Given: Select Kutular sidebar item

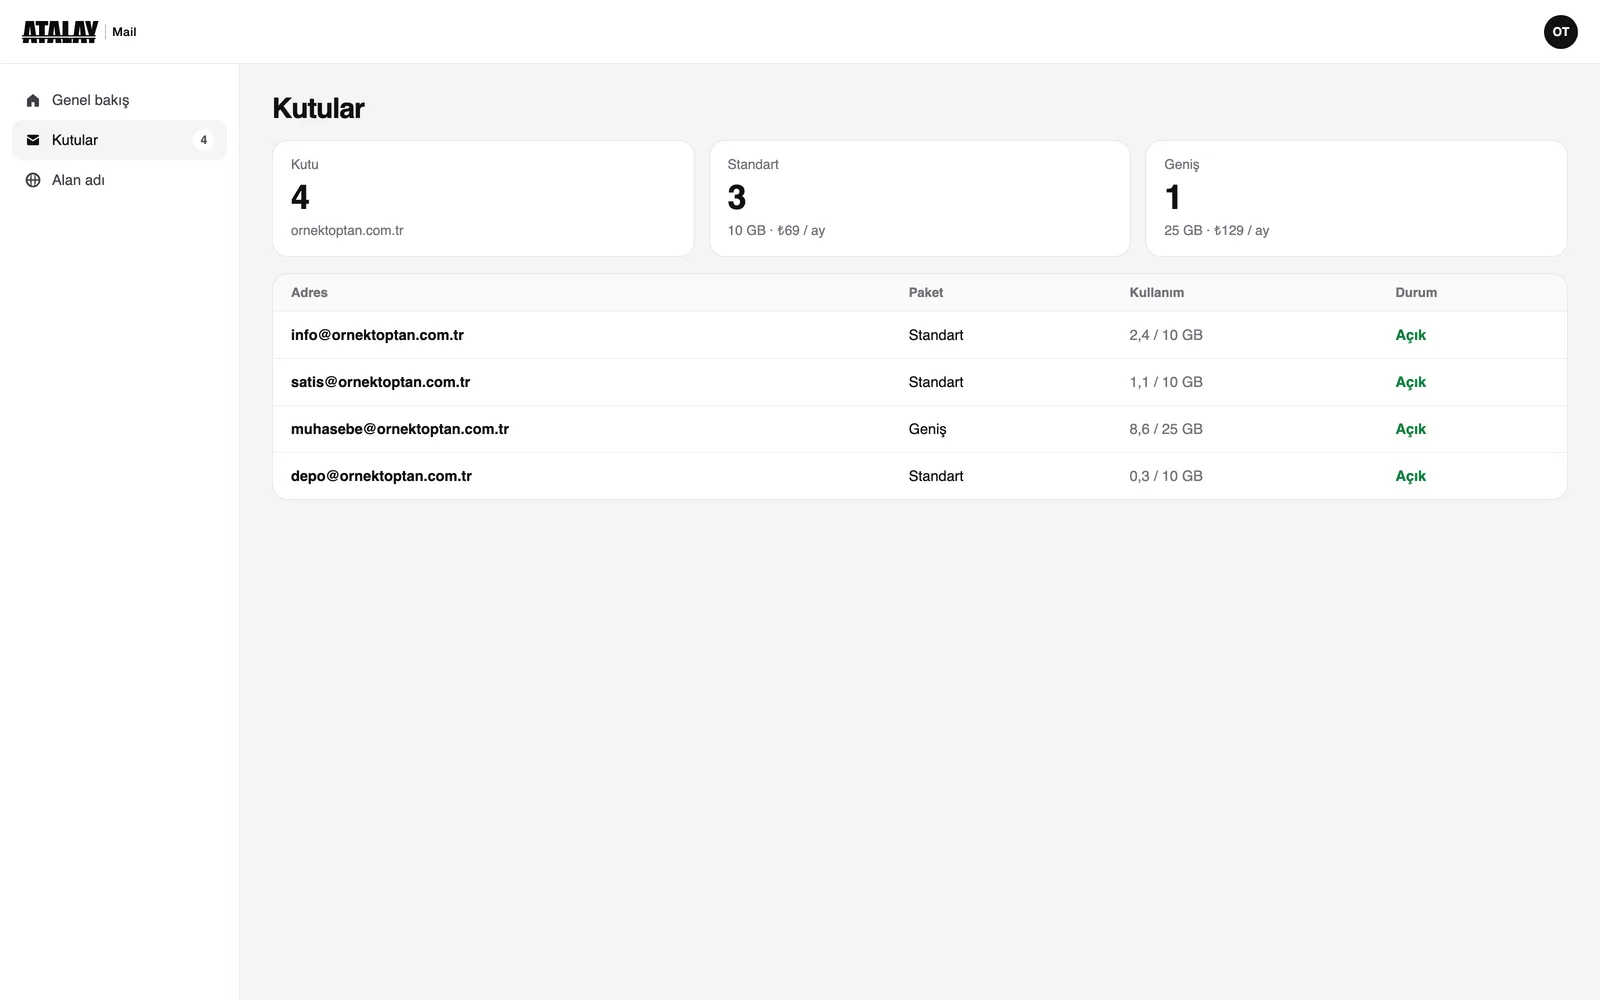Looking at the screenshot, I should click(x=120, y=140).
